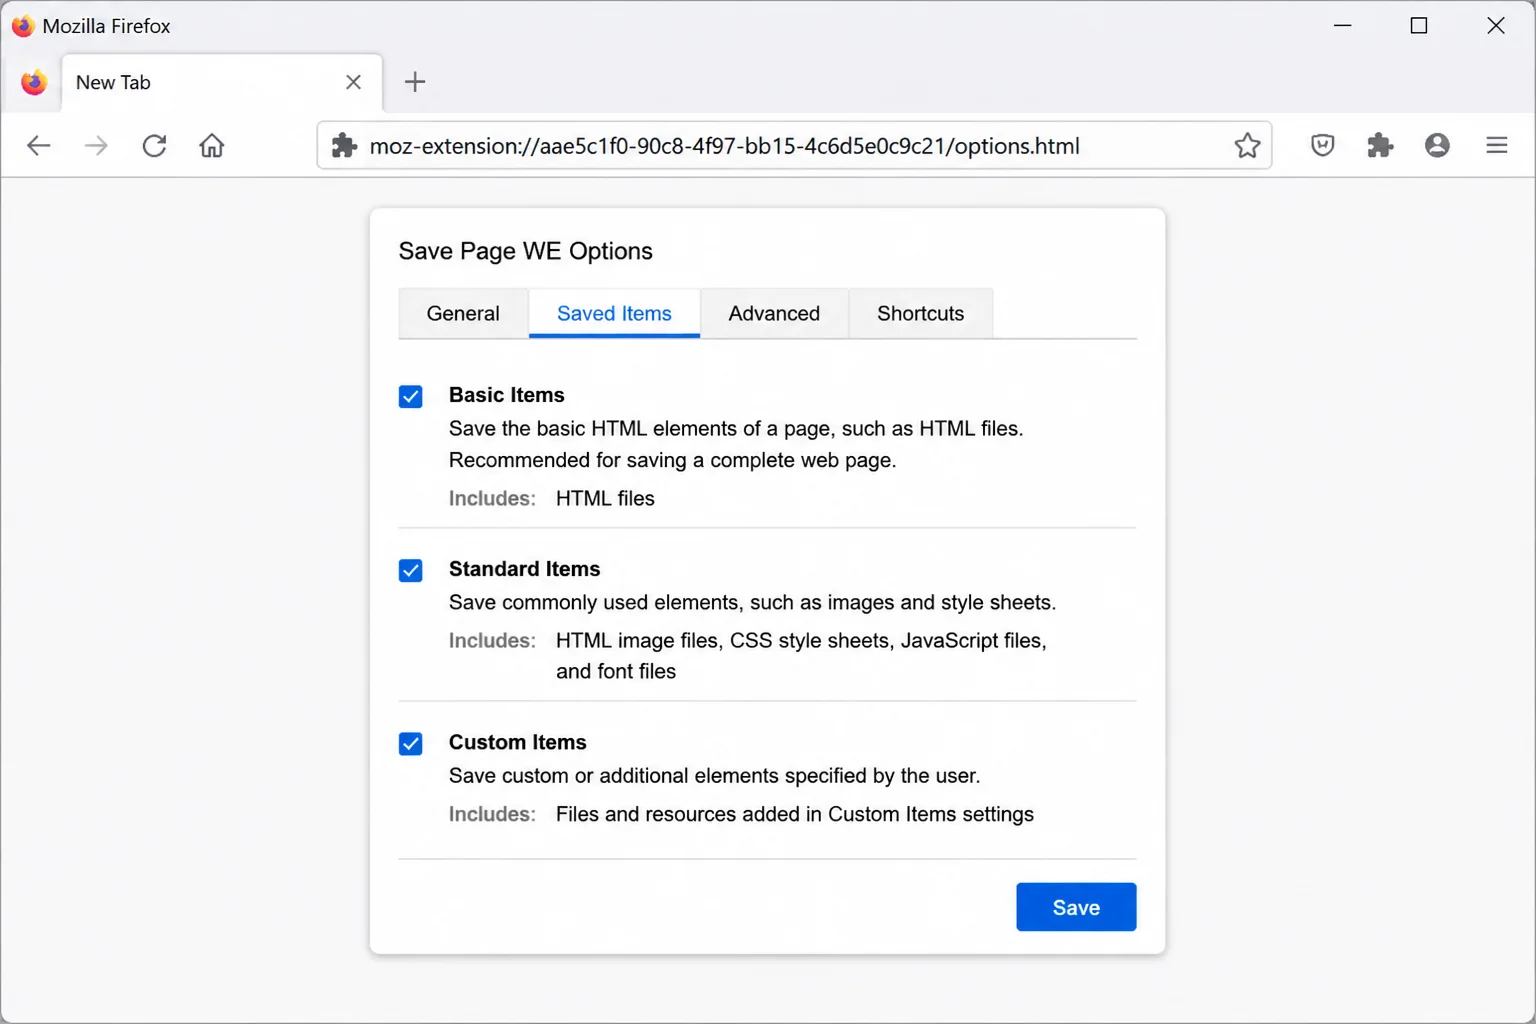Focus the moz-extension URL address field

[793, 146]
